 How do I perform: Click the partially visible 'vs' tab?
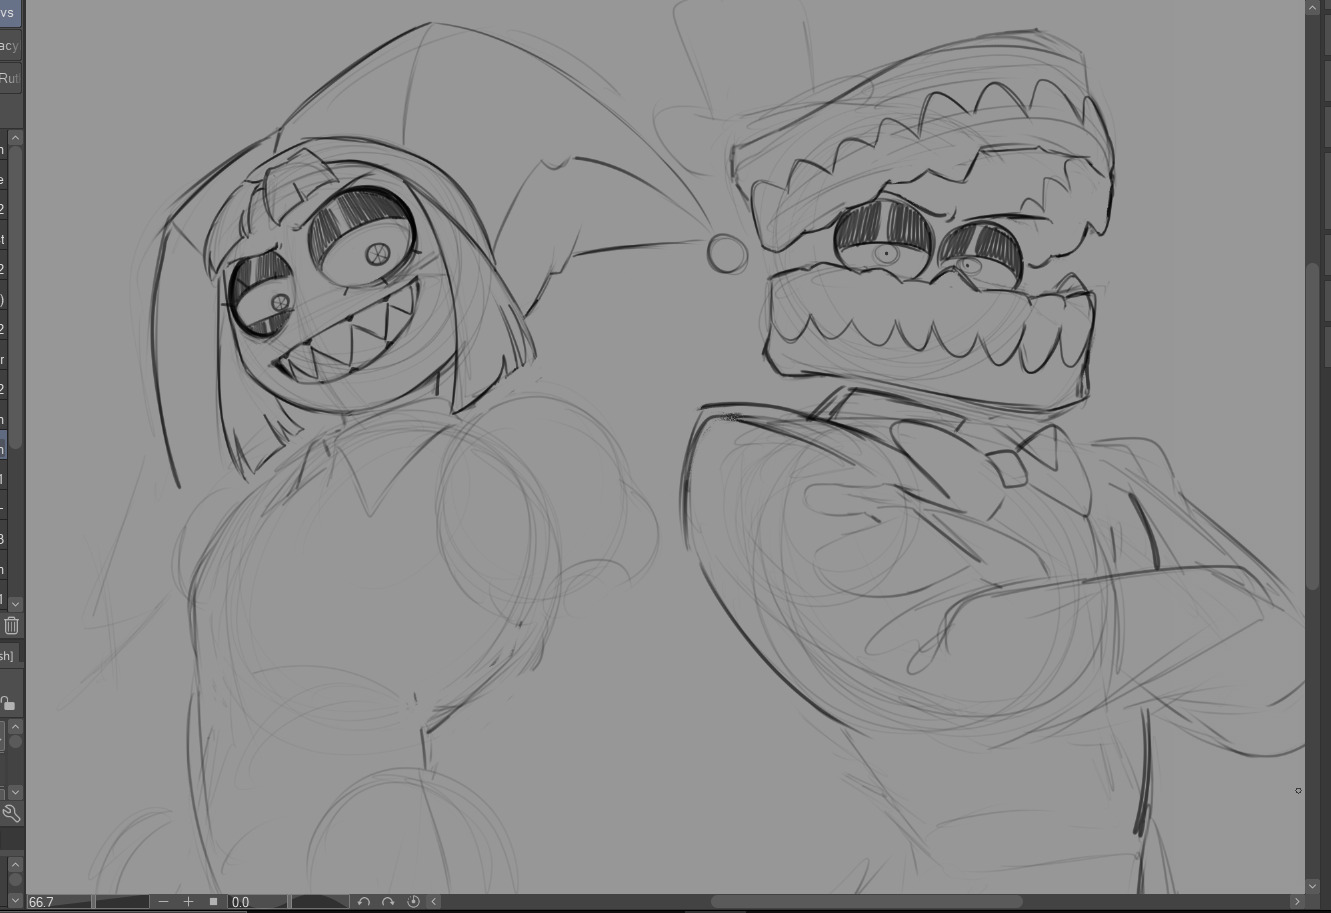(x=9, y=13)
